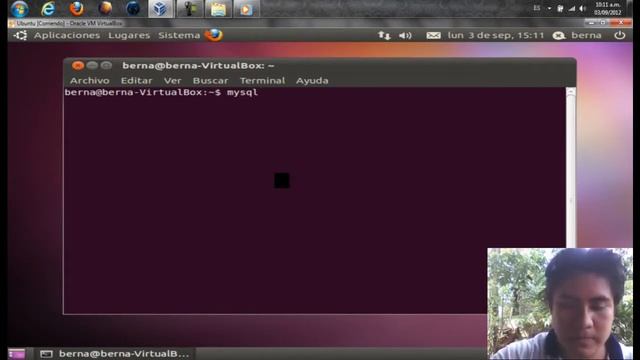This screenshot has width=640, height=360.
Task: Open the calendar via lun 3 de sep clock
Action: point(496,36)
